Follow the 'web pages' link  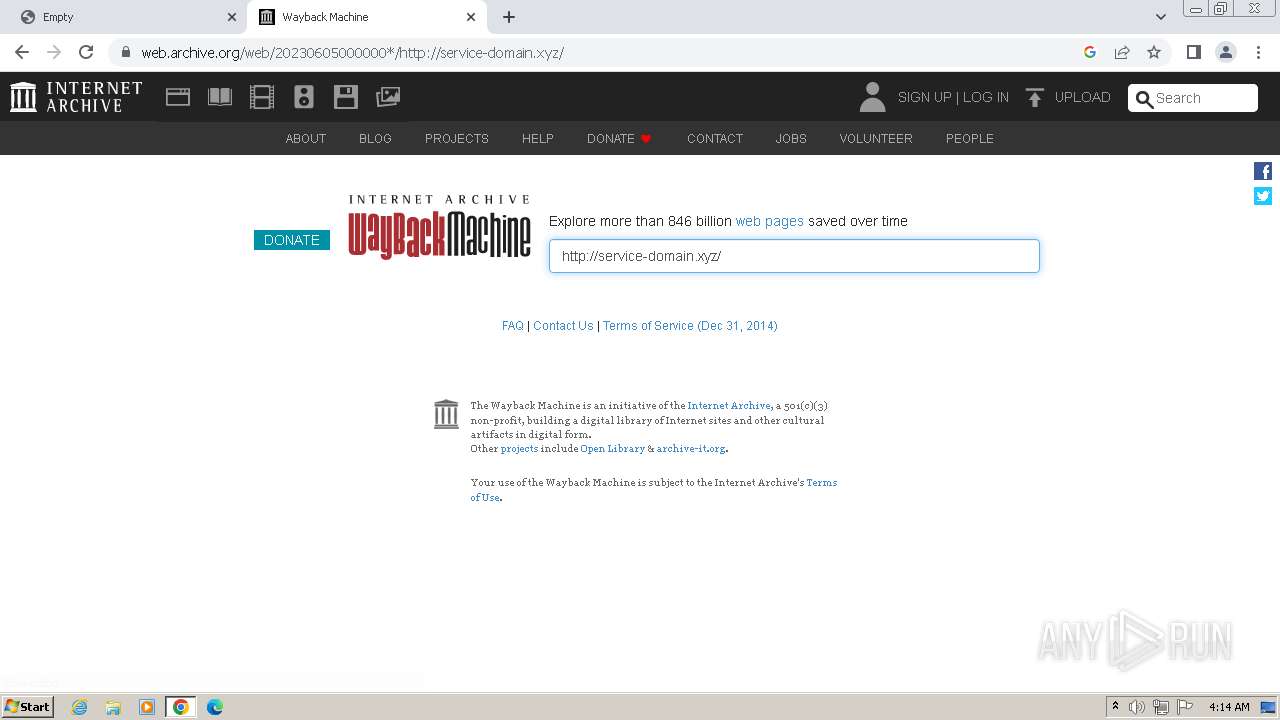[x=770, y=221]
